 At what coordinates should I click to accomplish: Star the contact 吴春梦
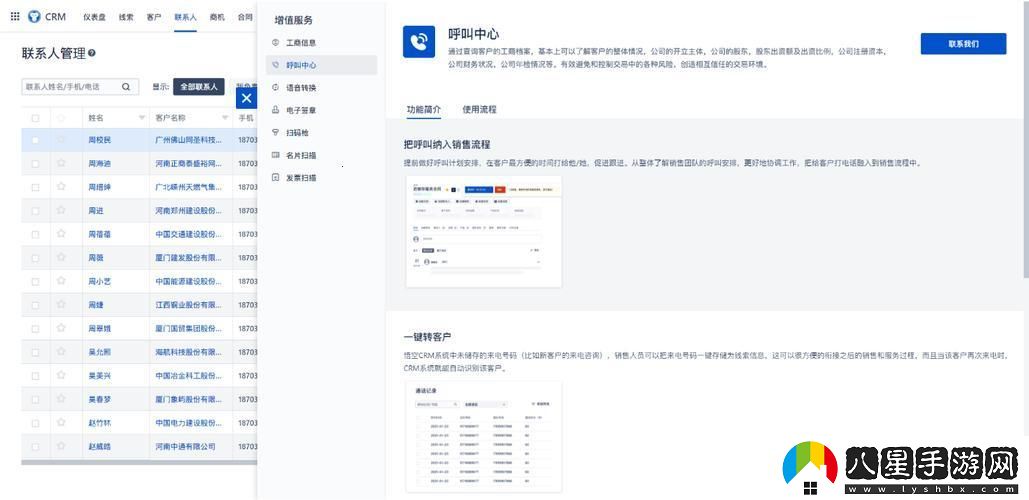(61, 399)
